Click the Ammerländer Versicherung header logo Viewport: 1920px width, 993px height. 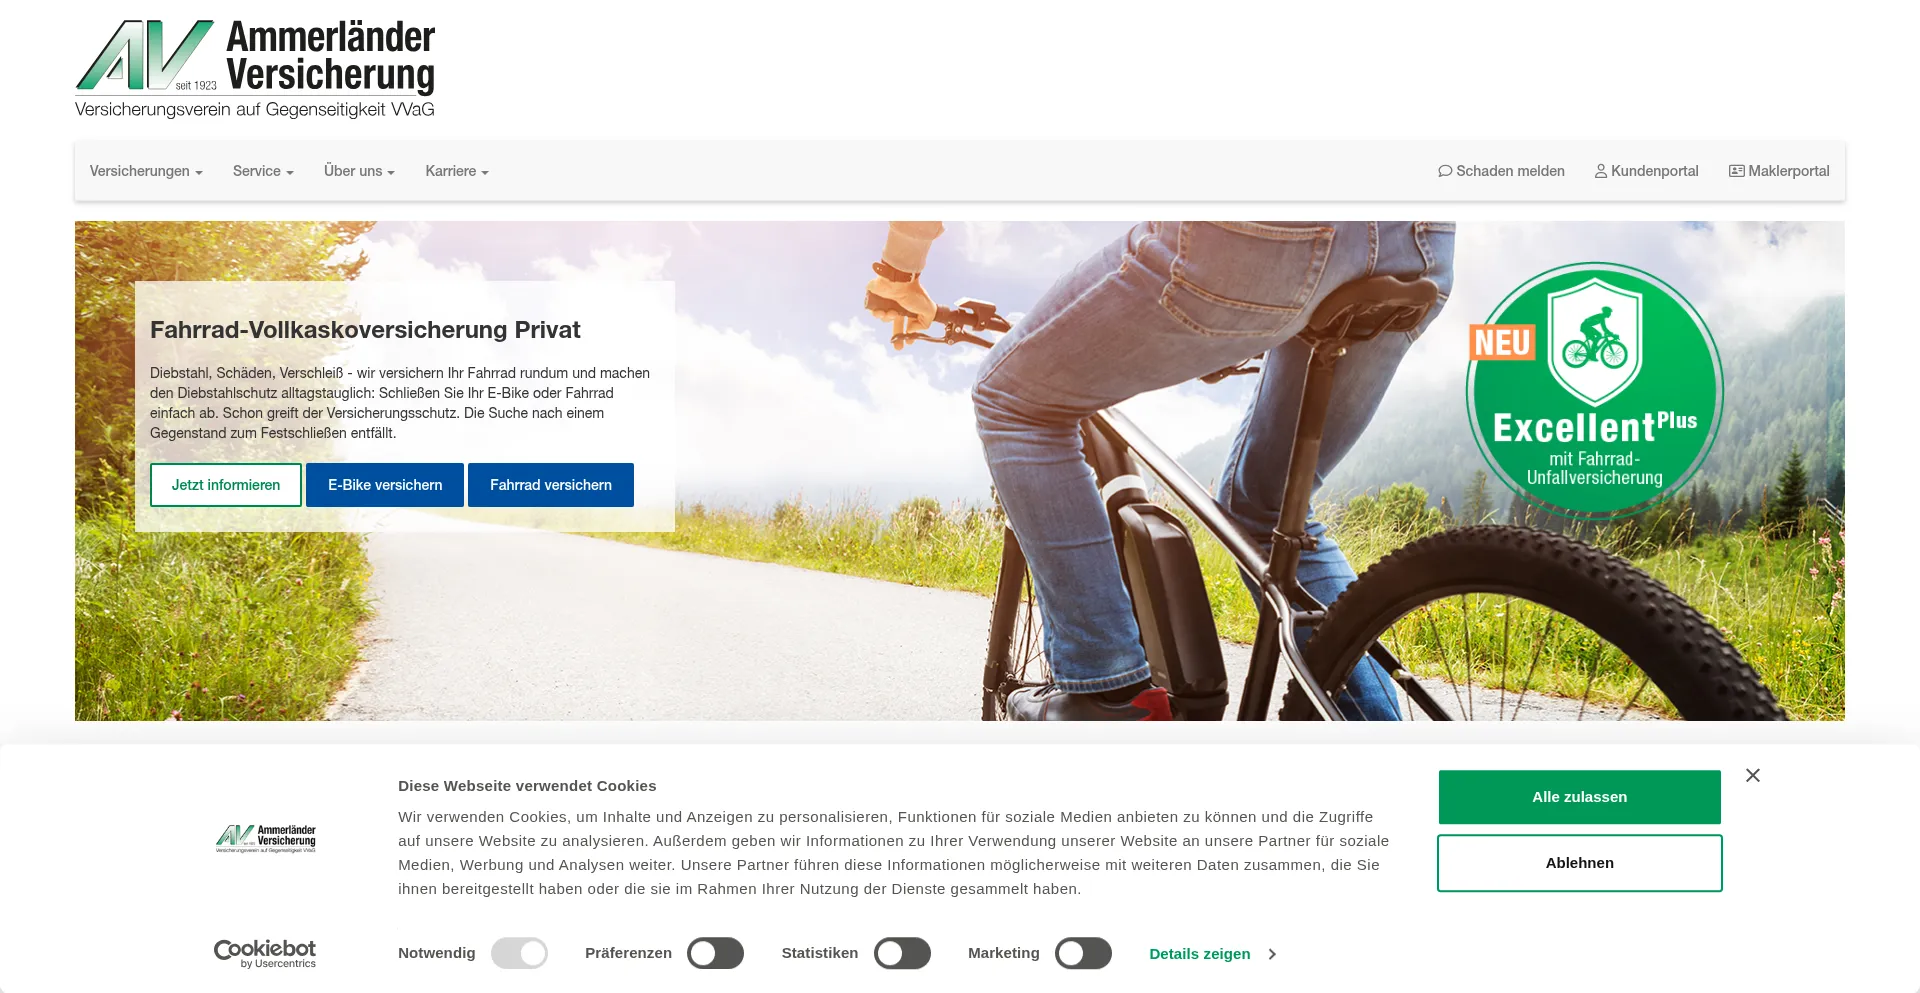tap(255, 68)
